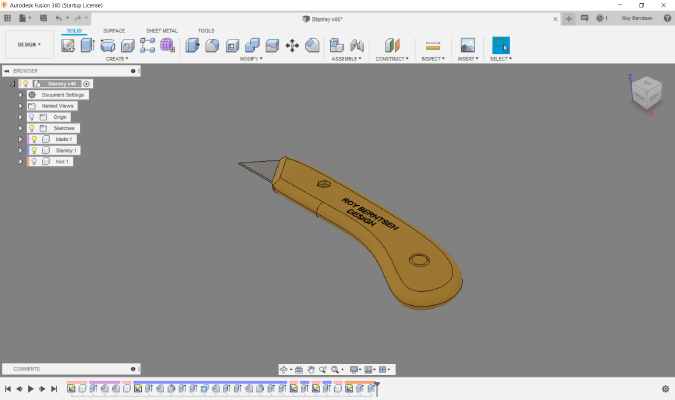Open the Look At tool
675x400 pixels.
(x=299, y=369)
